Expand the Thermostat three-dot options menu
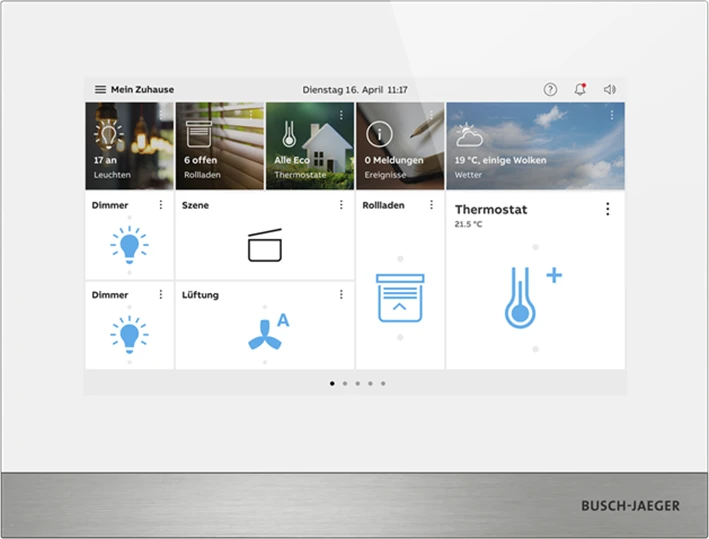Viewport: 709px width, 539px height. click(x=607, y=209)
